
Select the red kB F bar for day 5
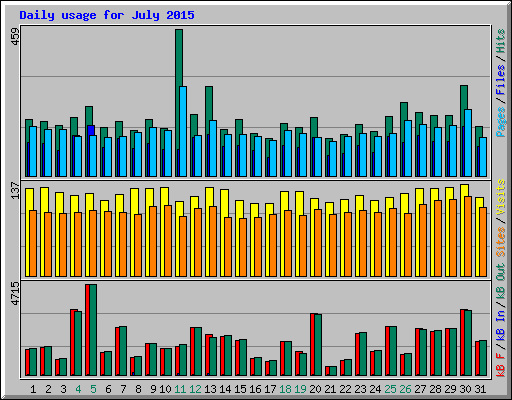coord(87,330)
